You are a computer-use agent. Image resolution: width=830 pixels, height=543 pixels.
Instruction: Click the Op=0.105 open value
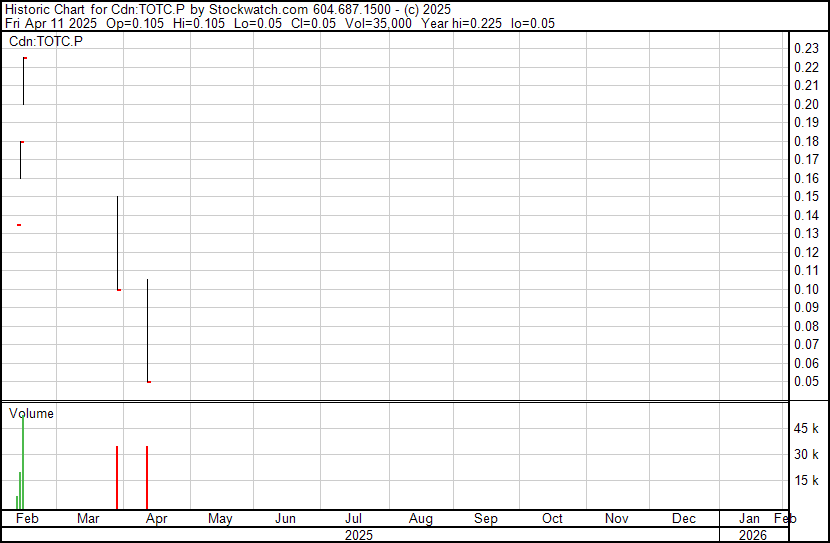point(135,23)
